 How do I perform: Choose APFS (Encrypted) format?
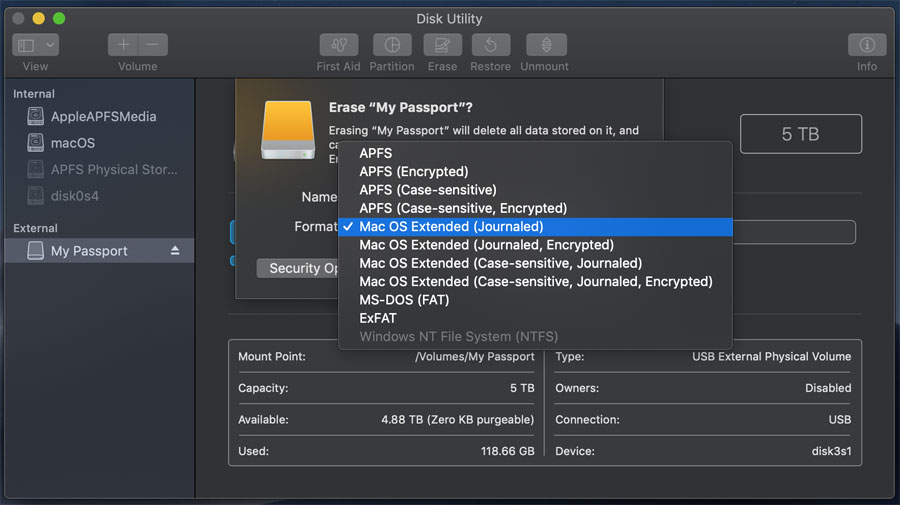click(536, 172)
